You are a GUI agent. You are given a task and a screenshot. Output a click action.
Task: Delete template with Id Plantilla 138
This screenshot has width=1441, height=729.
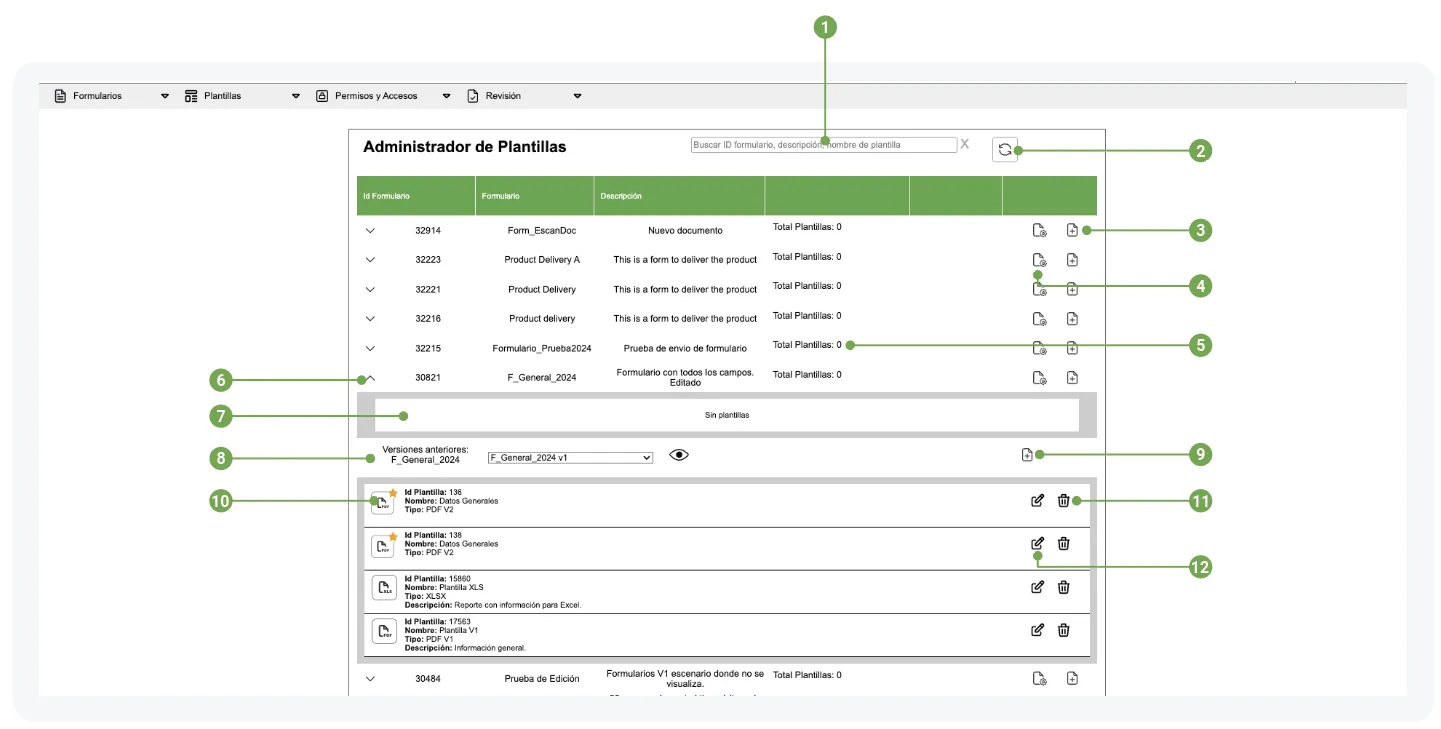pyautogui.click(x=1064, y=544)
